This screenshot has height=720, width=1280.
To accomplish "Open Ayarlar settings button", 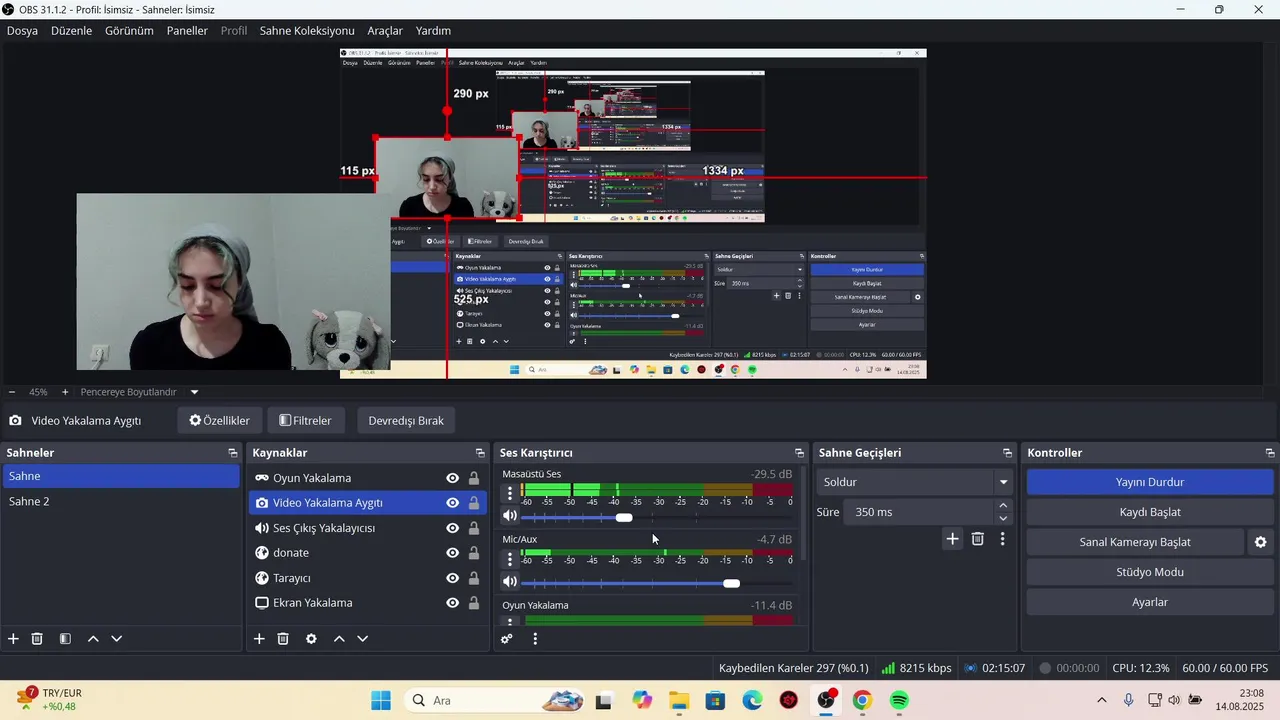I will point(1150,602).
